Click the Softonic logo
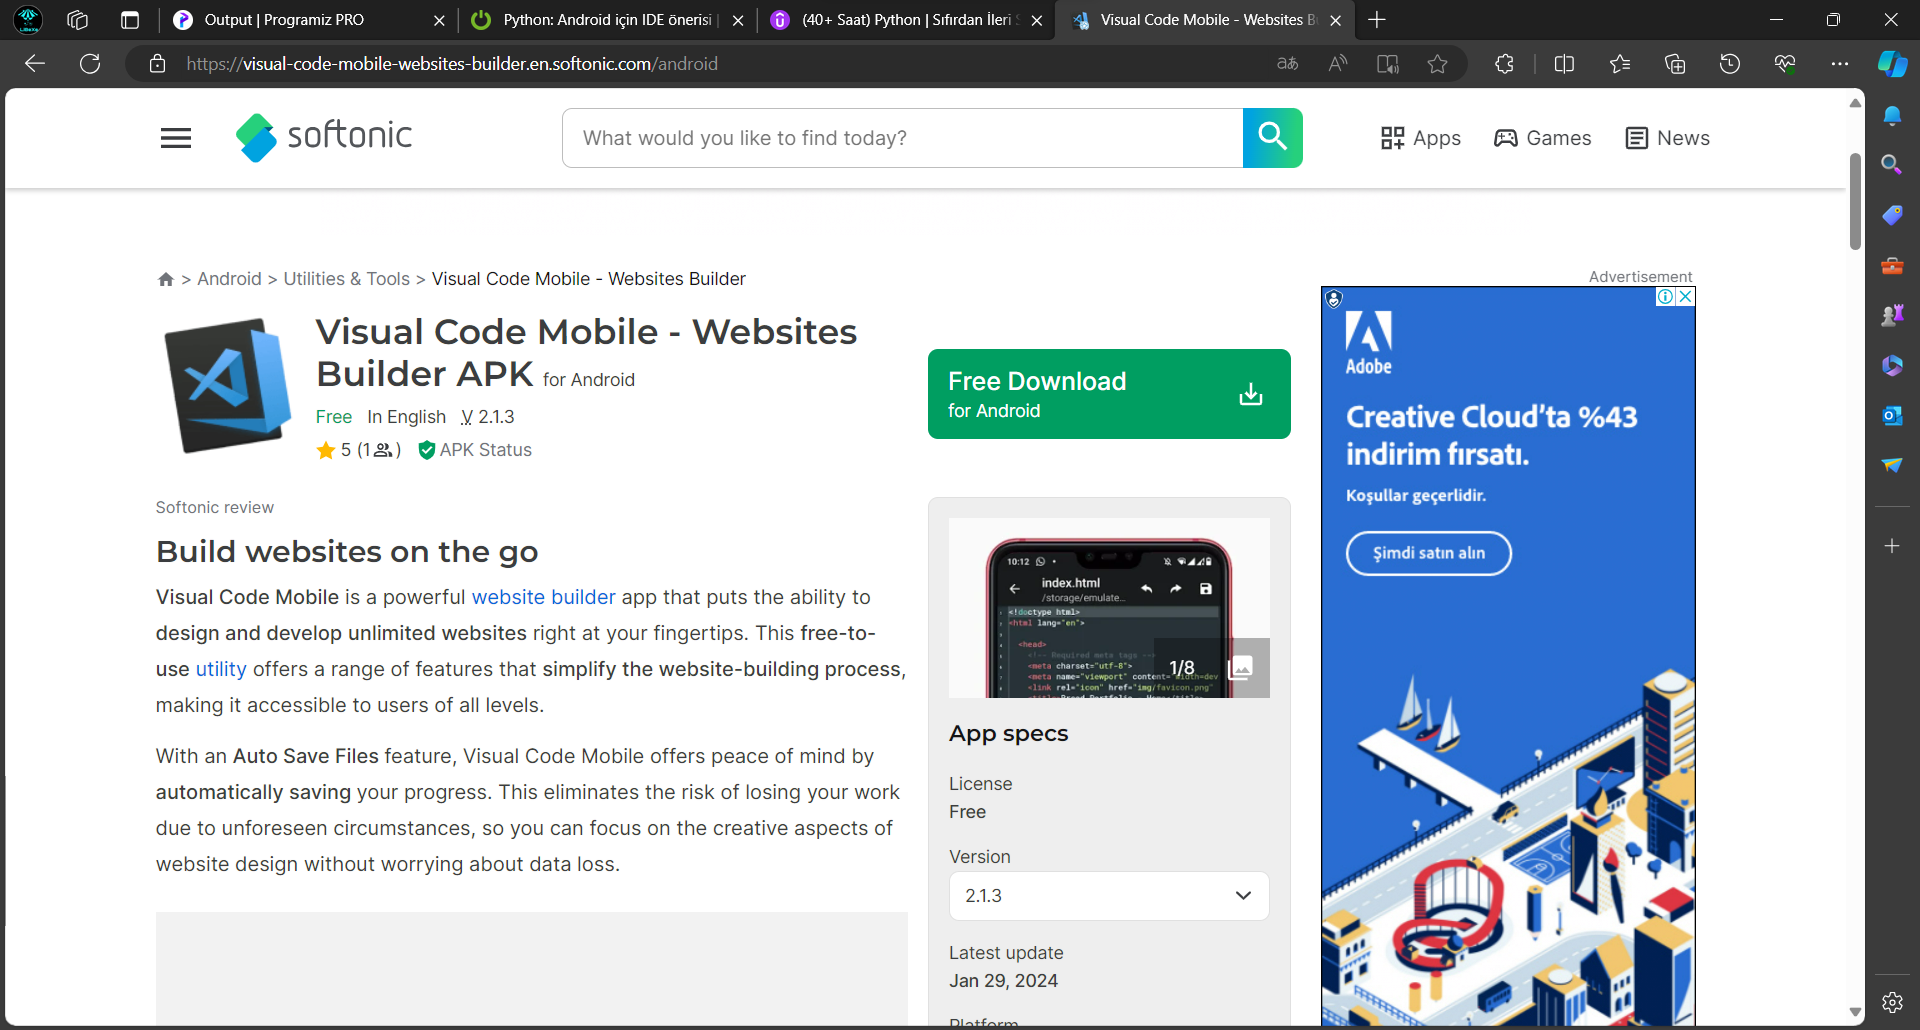The width and height of the screenshot is (1920, 1030). point(324,137)
